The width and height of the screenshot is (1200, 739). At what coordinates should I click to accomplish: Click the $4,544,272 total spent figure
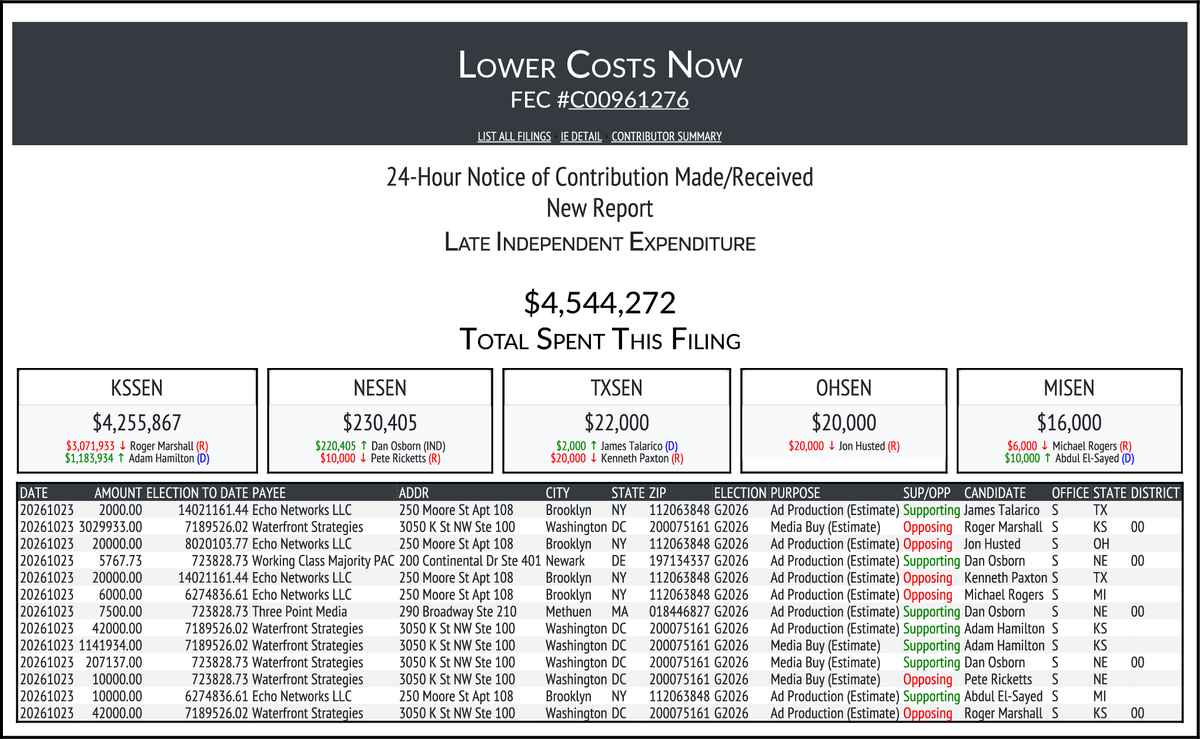(x=600, y=303)
